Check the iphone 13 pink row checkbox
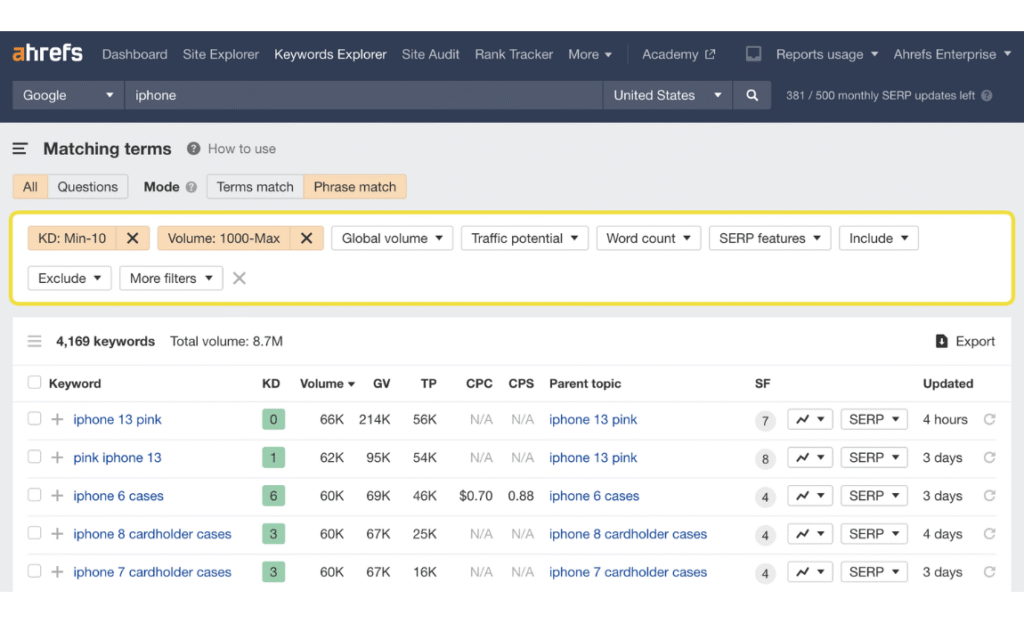1024x623 pixels. coord(34,419)
